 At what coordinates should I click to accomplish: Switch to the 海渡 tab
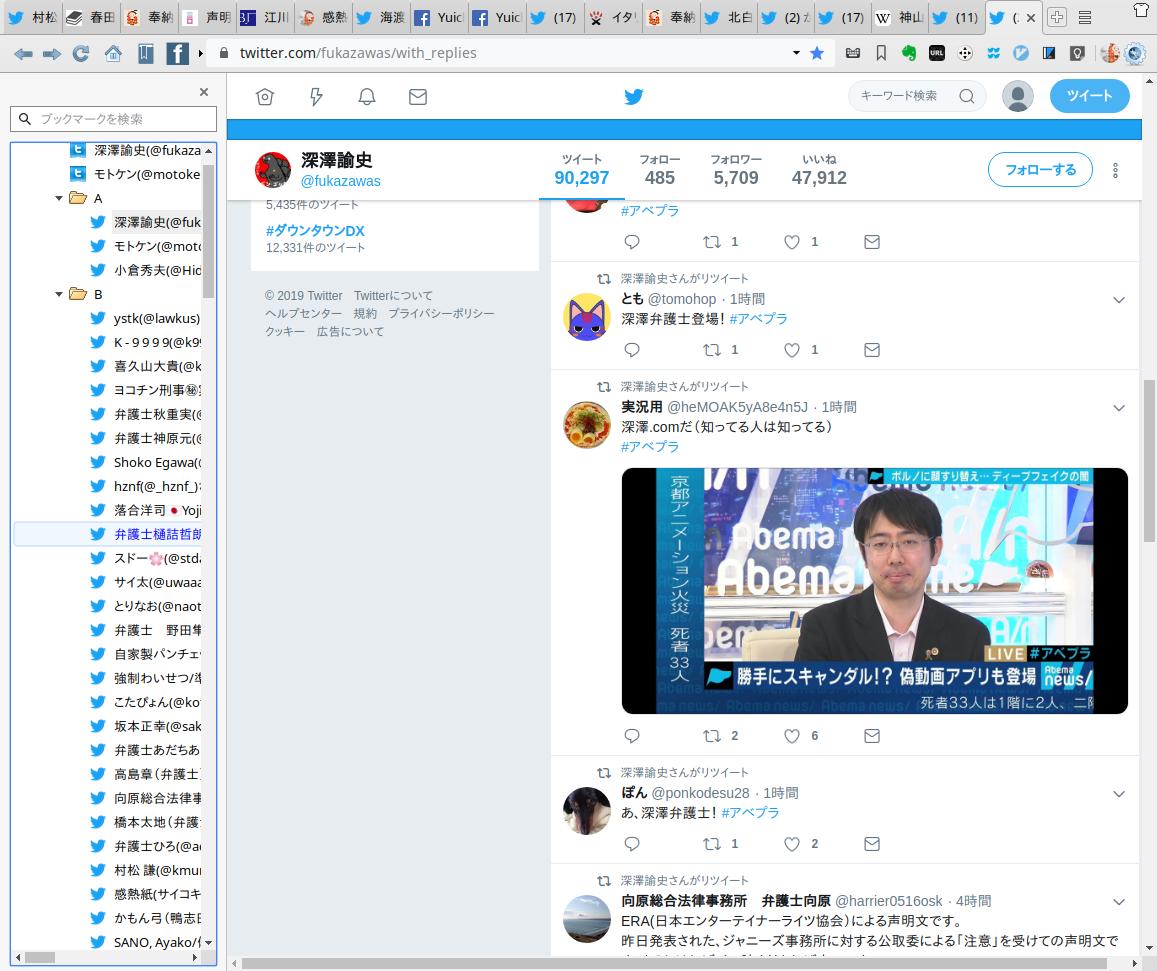coord(380,17)
